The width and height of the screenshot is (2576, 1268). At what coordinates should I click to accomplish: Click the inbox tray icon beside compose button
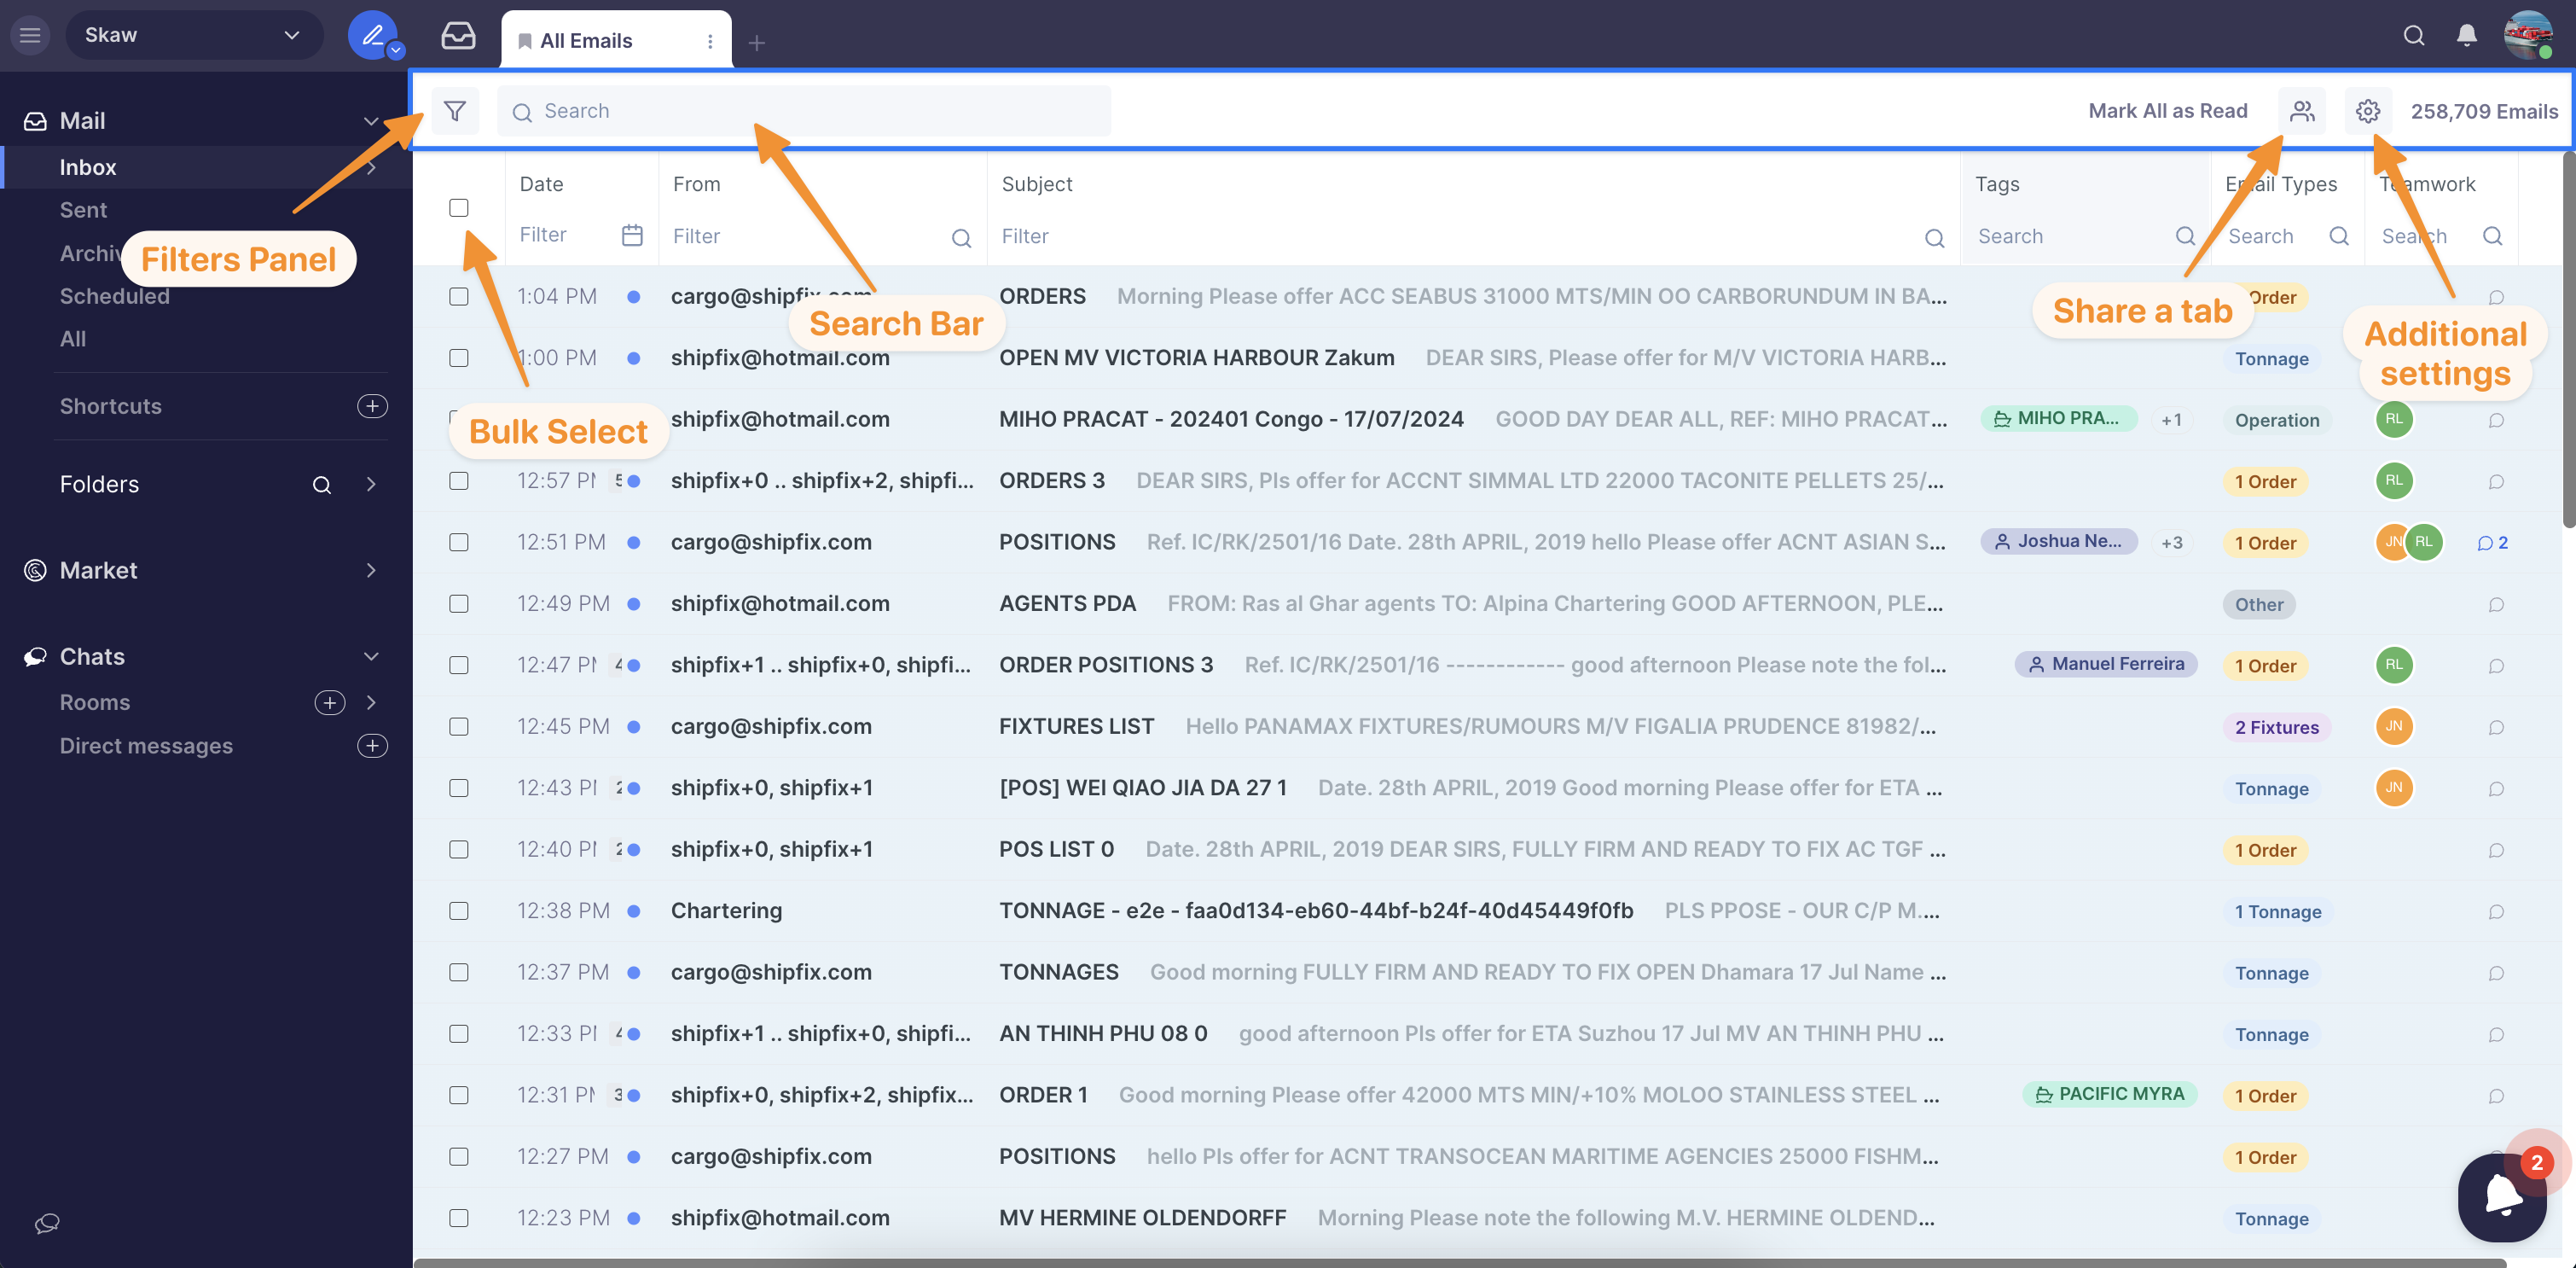coord(457,34)
